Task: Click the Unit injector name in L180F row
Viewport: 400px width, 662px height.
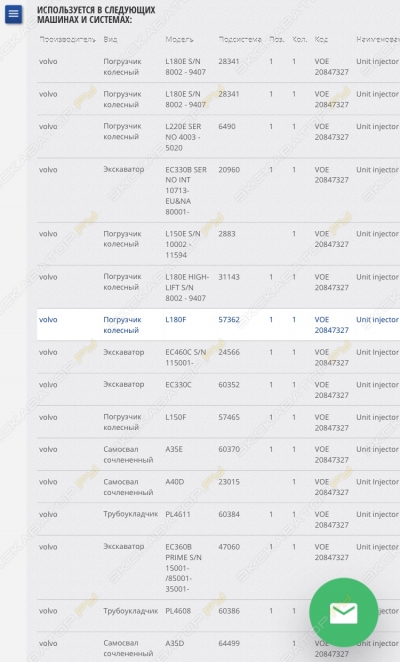Action: 377,320
